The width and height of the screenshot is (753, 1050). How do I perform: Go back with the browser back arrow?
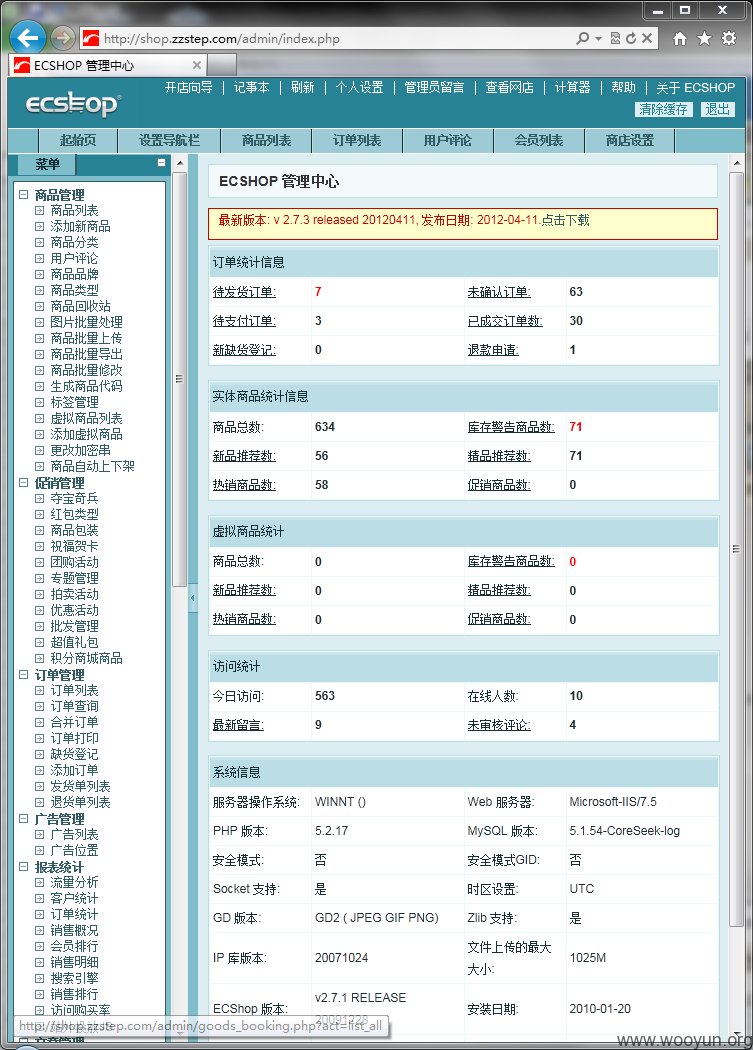click(27, 38)
